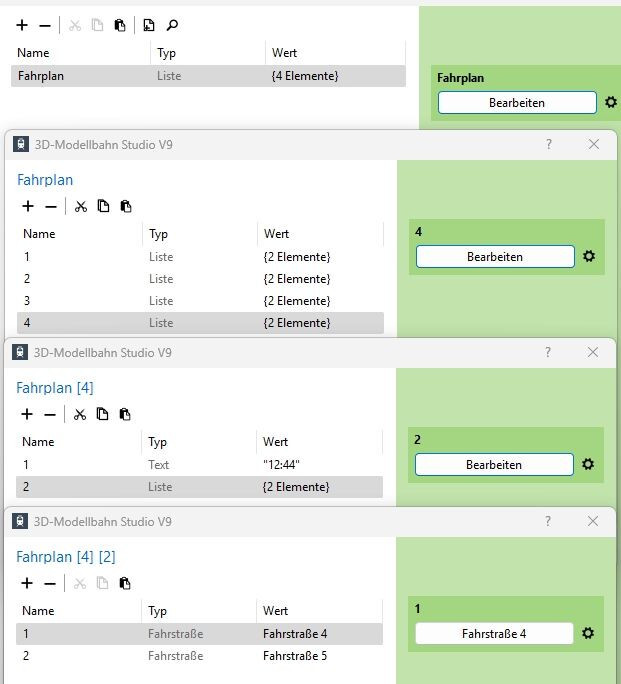This screenshot has height=684, width=621.
Task: Select row 3 in the Fahrplan dialog list
Action: point(200,301)
